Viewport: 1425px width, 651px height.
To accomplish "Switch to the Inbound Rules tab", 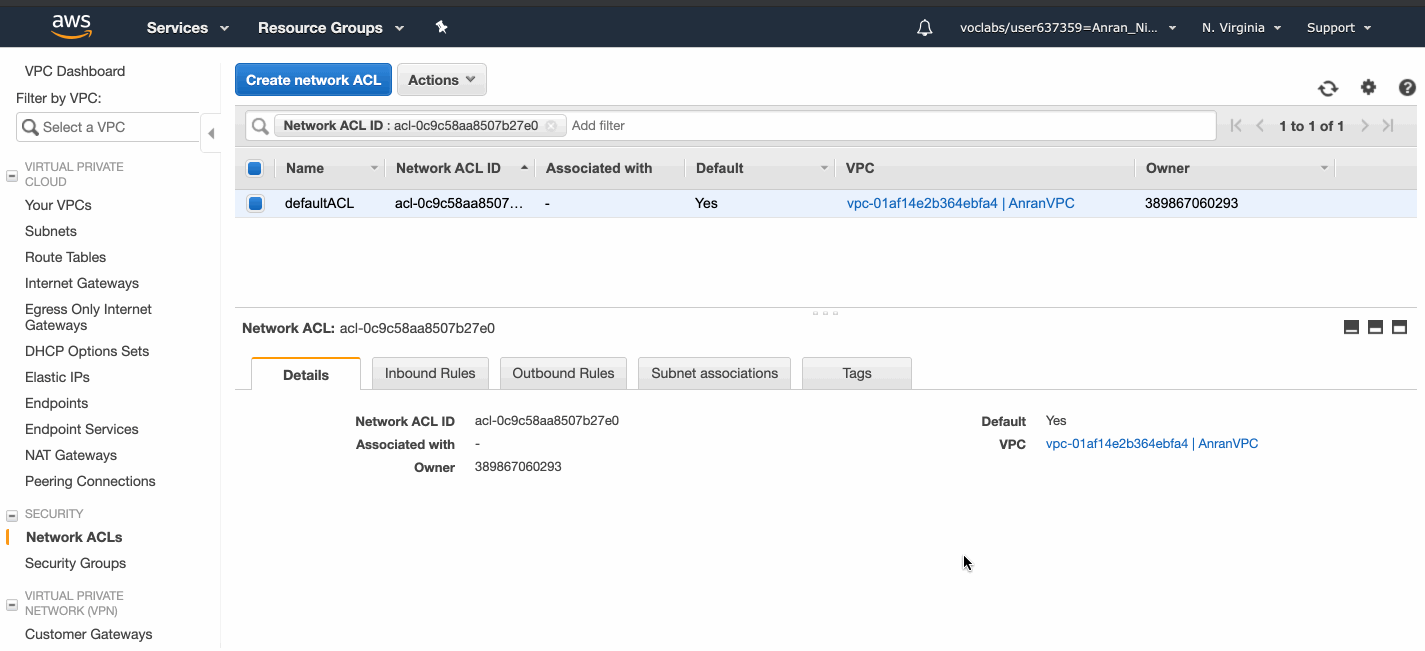I will [x=430, y=373].
